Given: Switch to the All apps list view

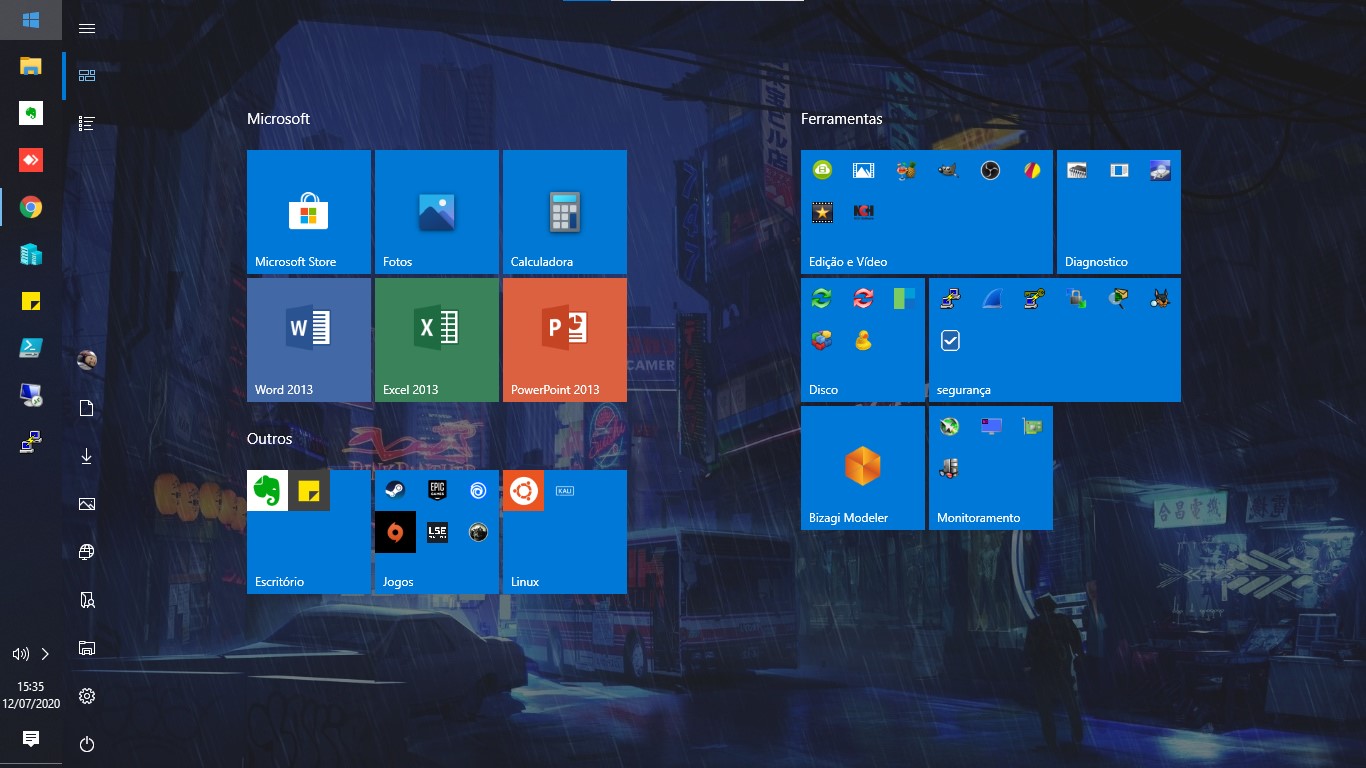Looking at the screenshot, I should (87, 123).
